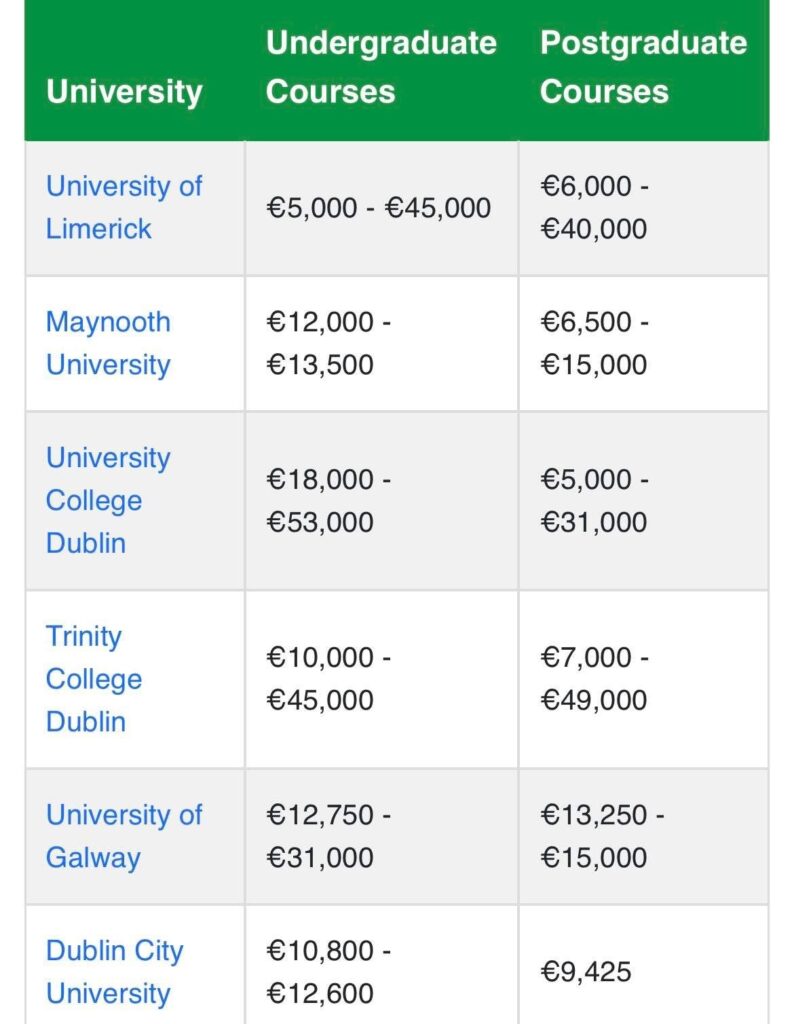The width and height of the screenshot is (794, 1024).
Task: Open the Trinity College Dublin link
Action: point(94,679)
